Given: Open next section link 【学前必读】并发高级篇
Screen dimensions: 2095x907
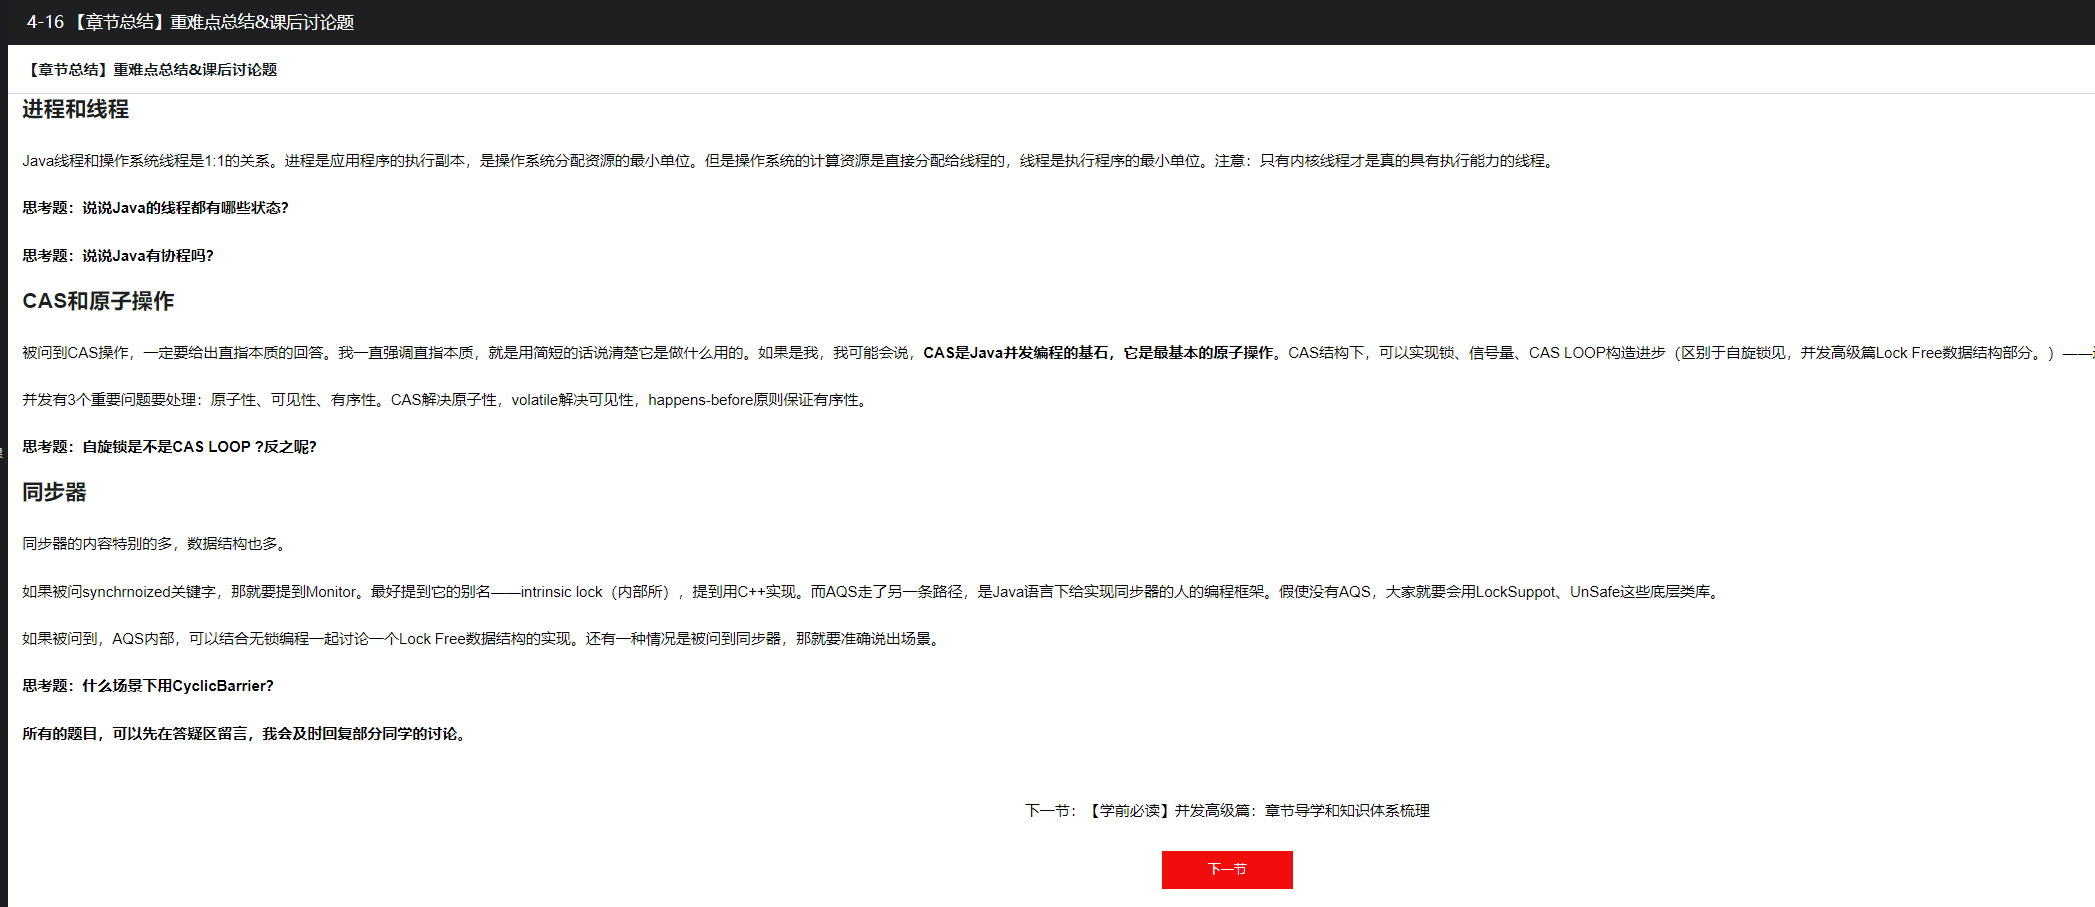Looking at the screenshot, I should (1257, 810).
